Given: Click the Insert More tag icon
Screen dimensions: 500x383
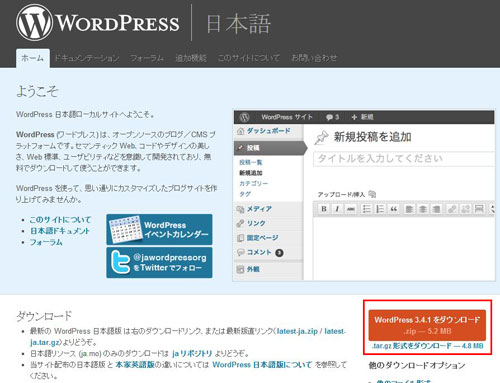Looking at the screenshot, I should pos(479,209).
